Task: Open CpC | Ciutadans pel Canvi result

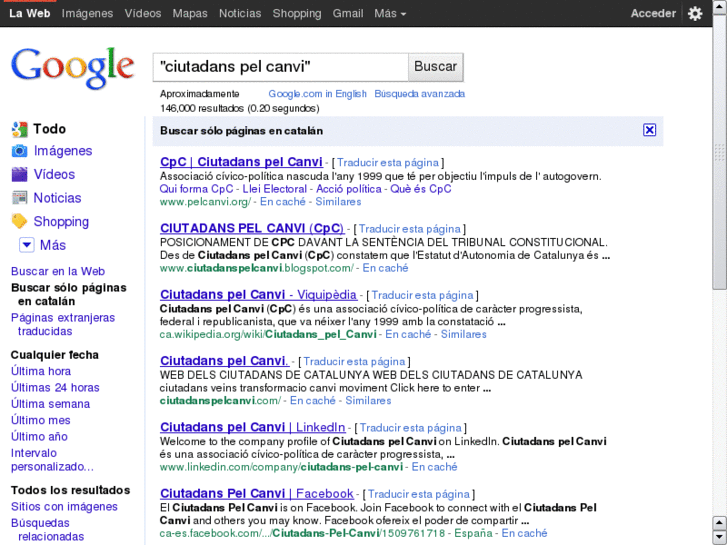Action: point(241,162)
